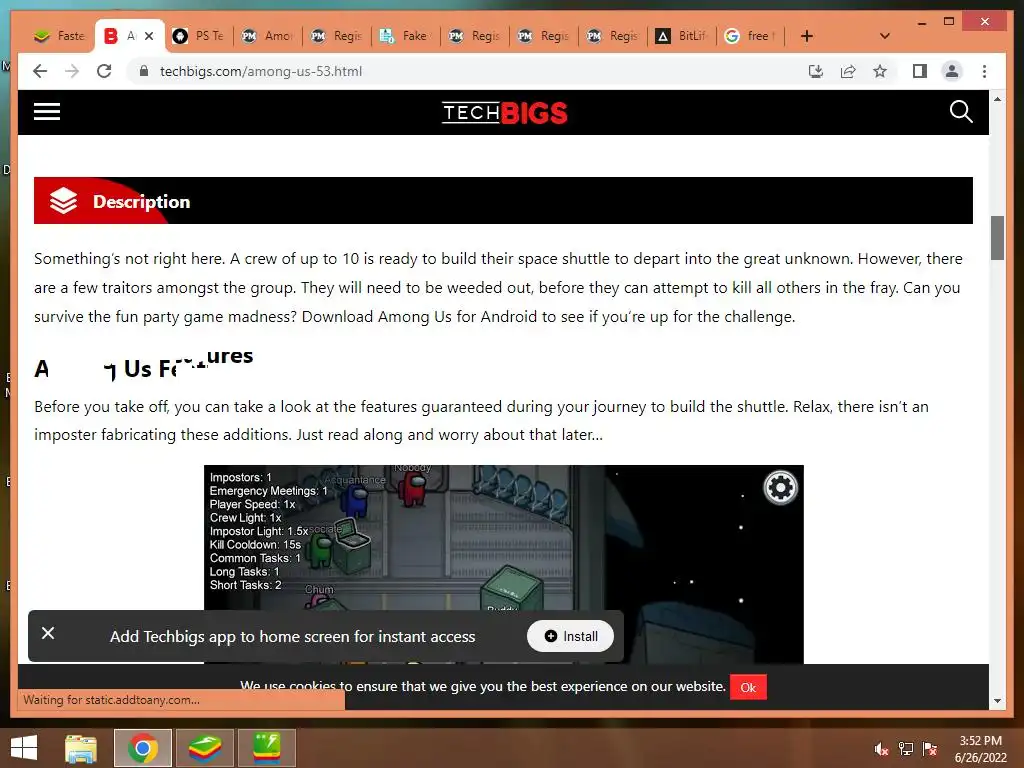Switch to the Faste tab
This screenshot has width=1024, height=768.
pyautogui.click(x=59, y=36)
